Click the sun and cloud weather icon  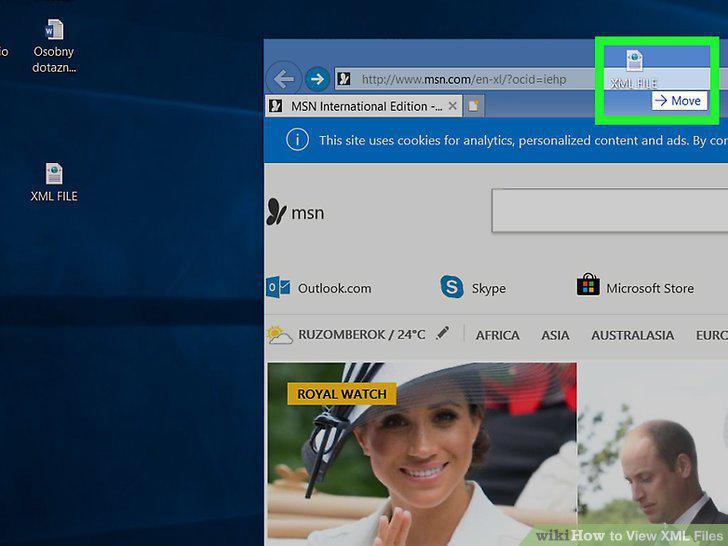coord(280,334)
